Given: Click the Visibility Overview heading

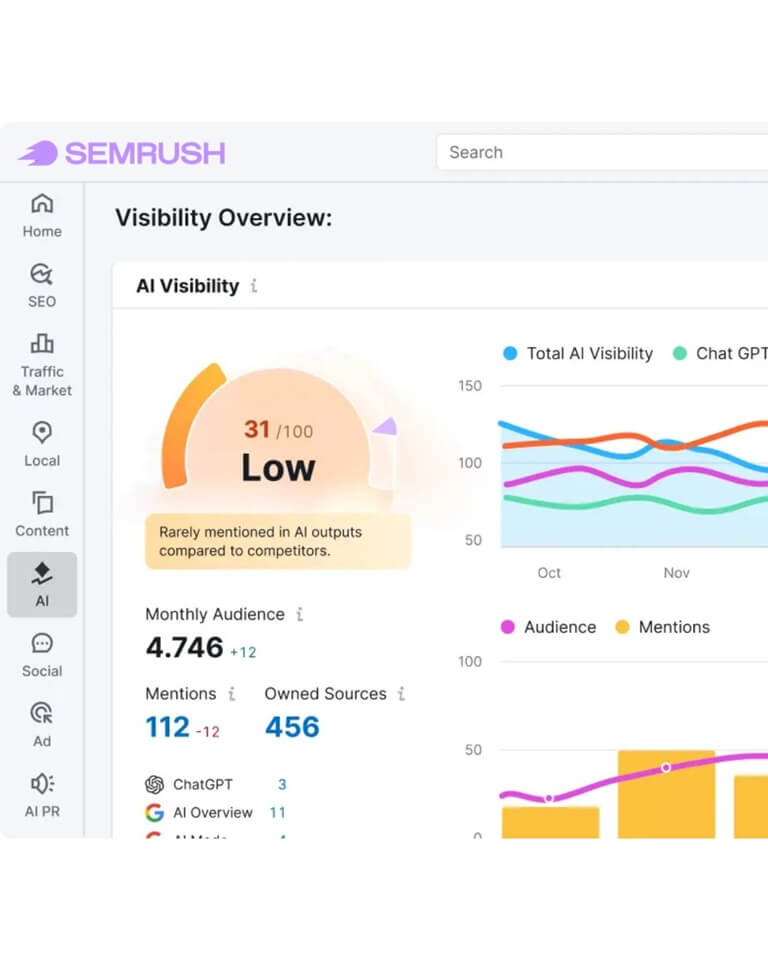Looking at the screenshot, I should click(224, 217).
